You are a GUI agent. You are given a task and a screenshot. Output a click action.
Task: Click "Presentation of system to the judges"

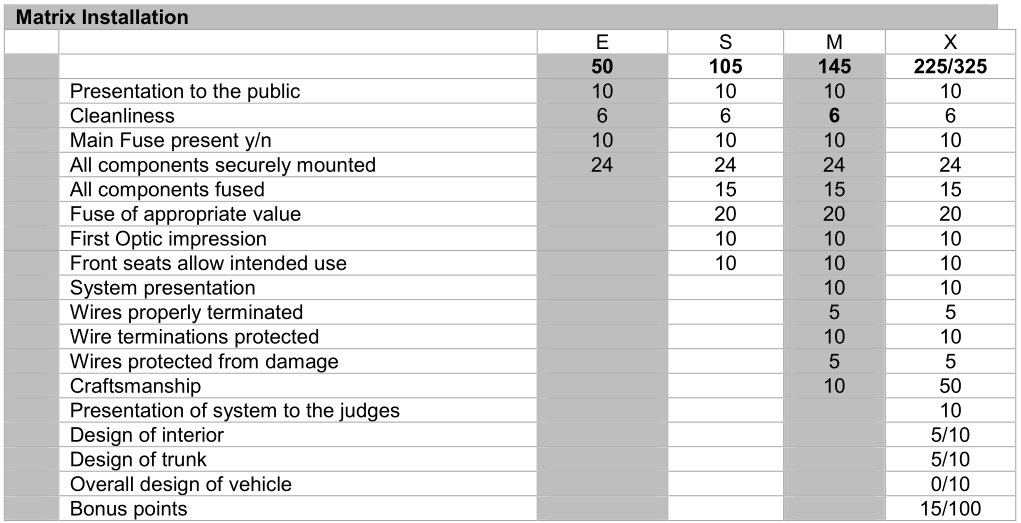pos(234,410)
